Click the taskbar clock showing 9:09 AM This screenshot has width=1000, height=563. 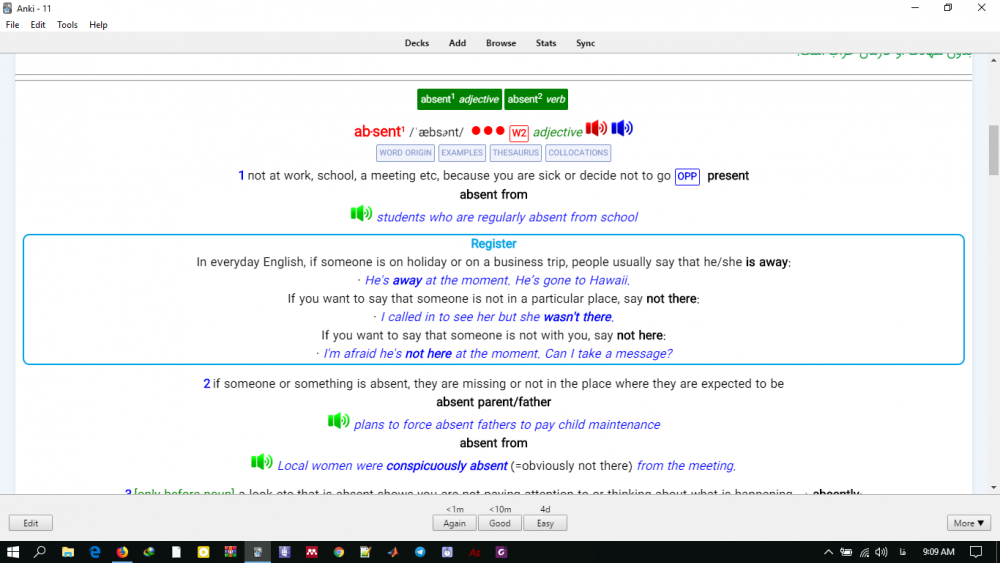938,552
